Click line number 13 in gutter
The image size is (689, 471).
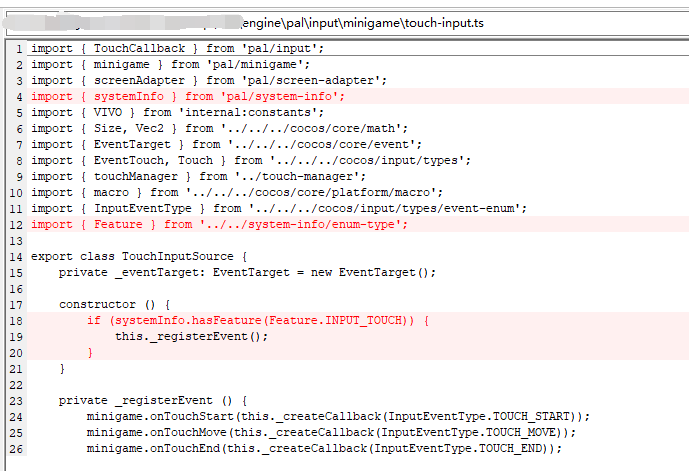click(16, 241)
